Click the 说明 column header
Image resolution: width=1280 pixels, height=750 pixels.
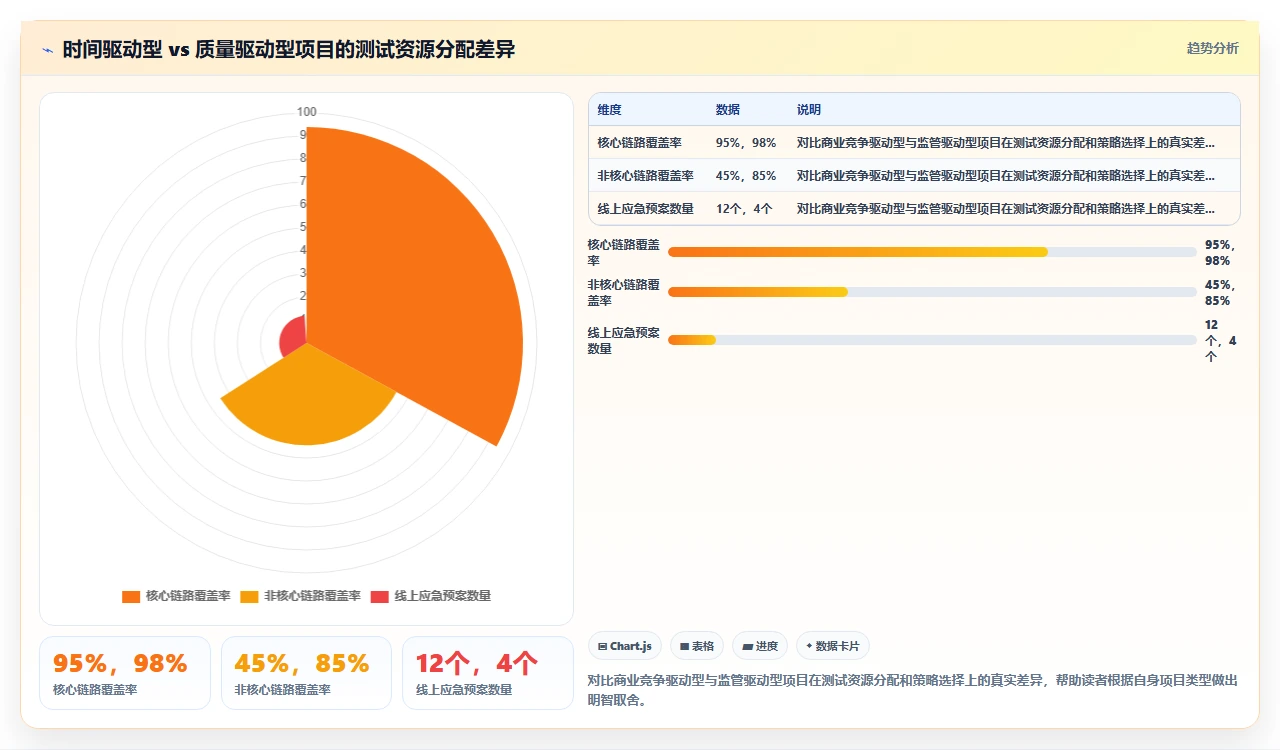tap(808, 109)
